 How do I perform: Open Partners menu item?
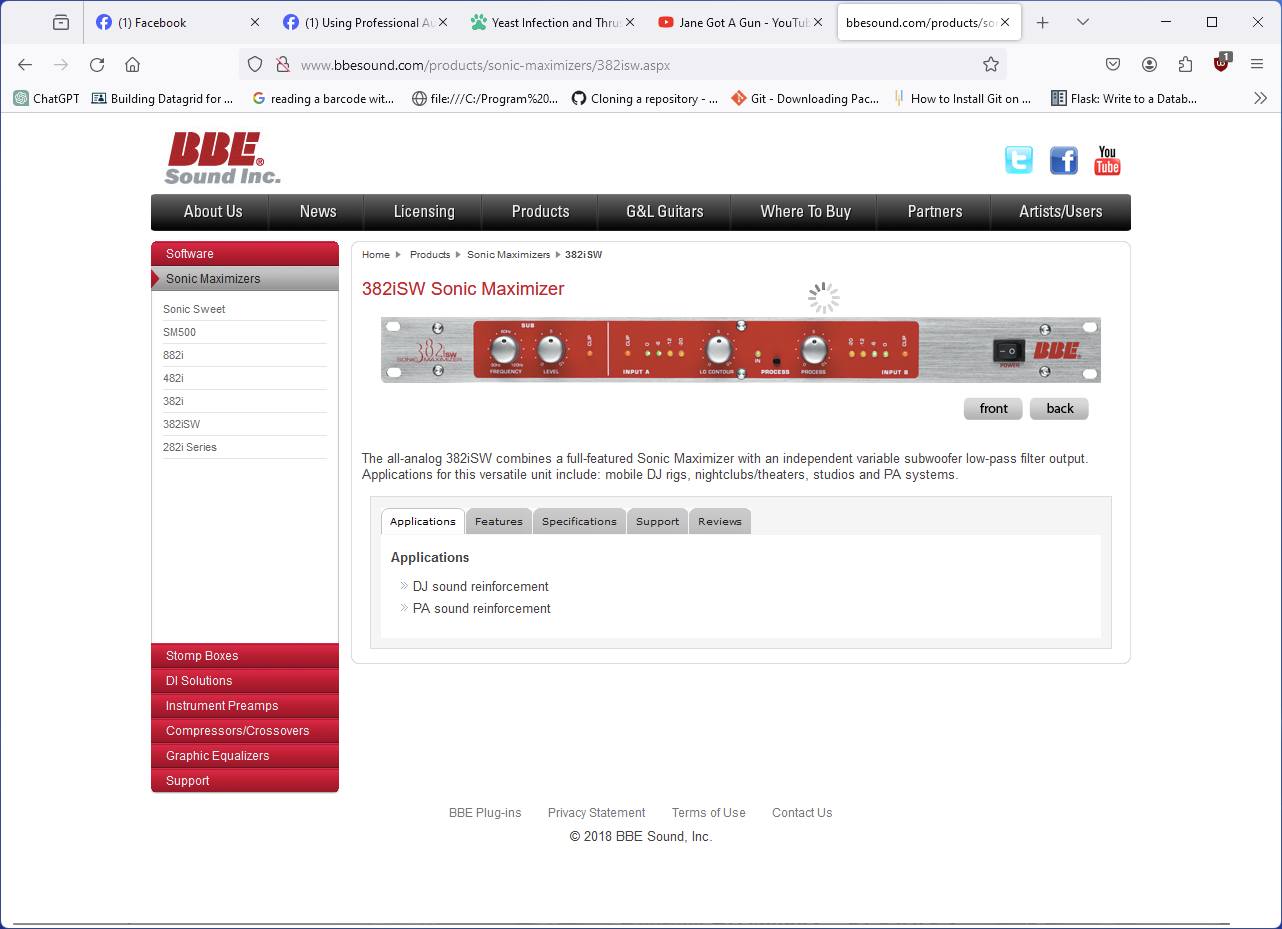(x=935, y=211)
